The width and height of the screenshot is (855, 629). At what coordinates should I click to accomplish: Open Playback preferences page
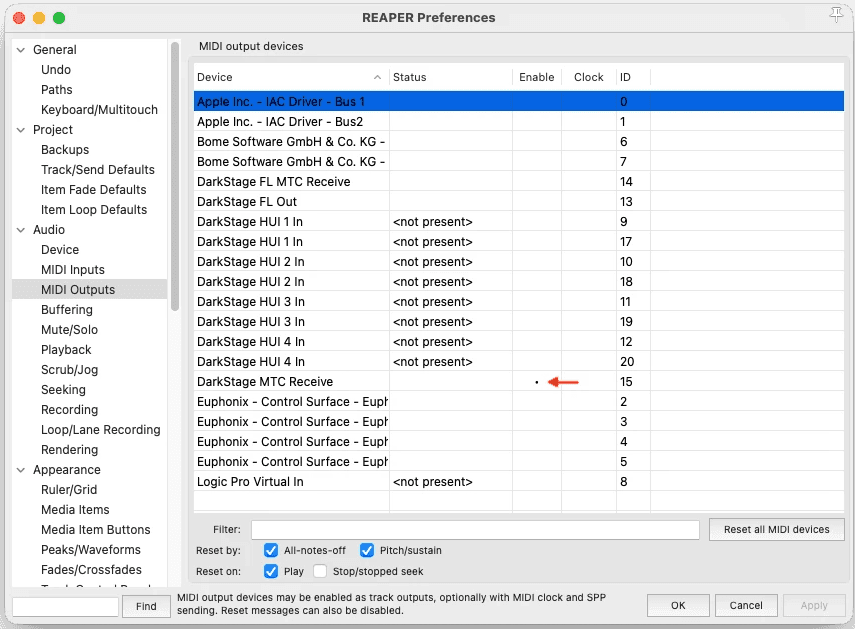click(x=66, y=350)
